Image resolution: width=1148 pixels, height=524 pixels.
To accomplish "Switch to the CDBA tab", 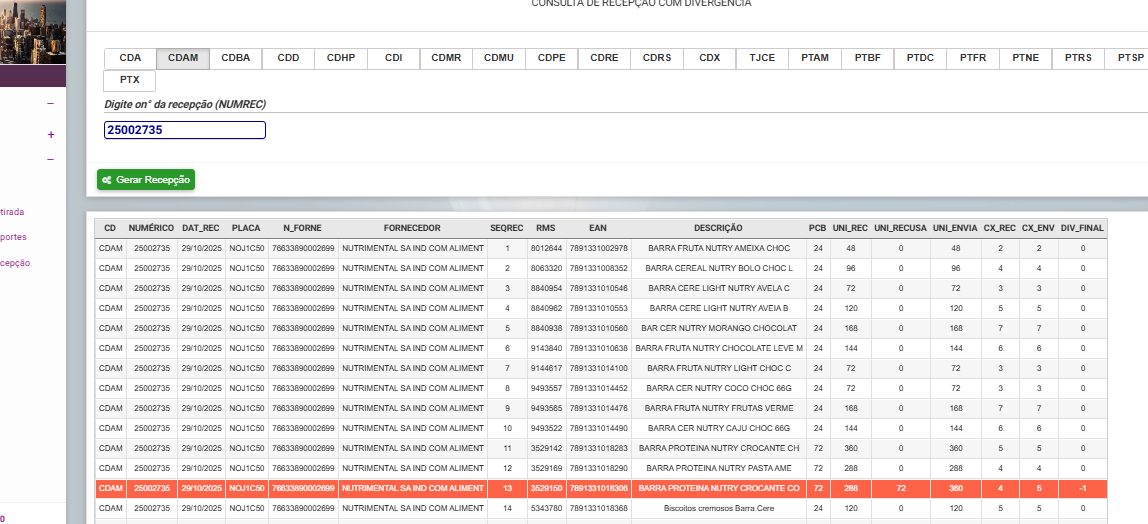I will tap(235, 58).
